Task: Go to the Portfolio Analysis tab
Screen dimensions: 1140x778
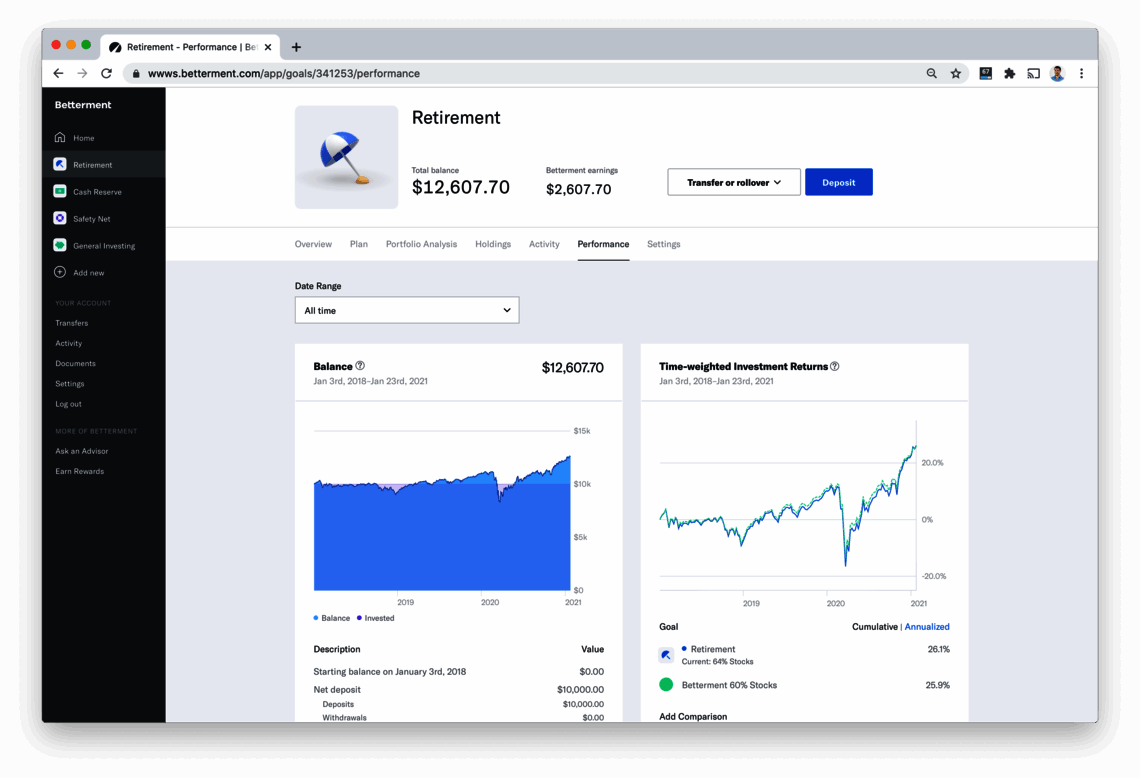Action: 421,244
